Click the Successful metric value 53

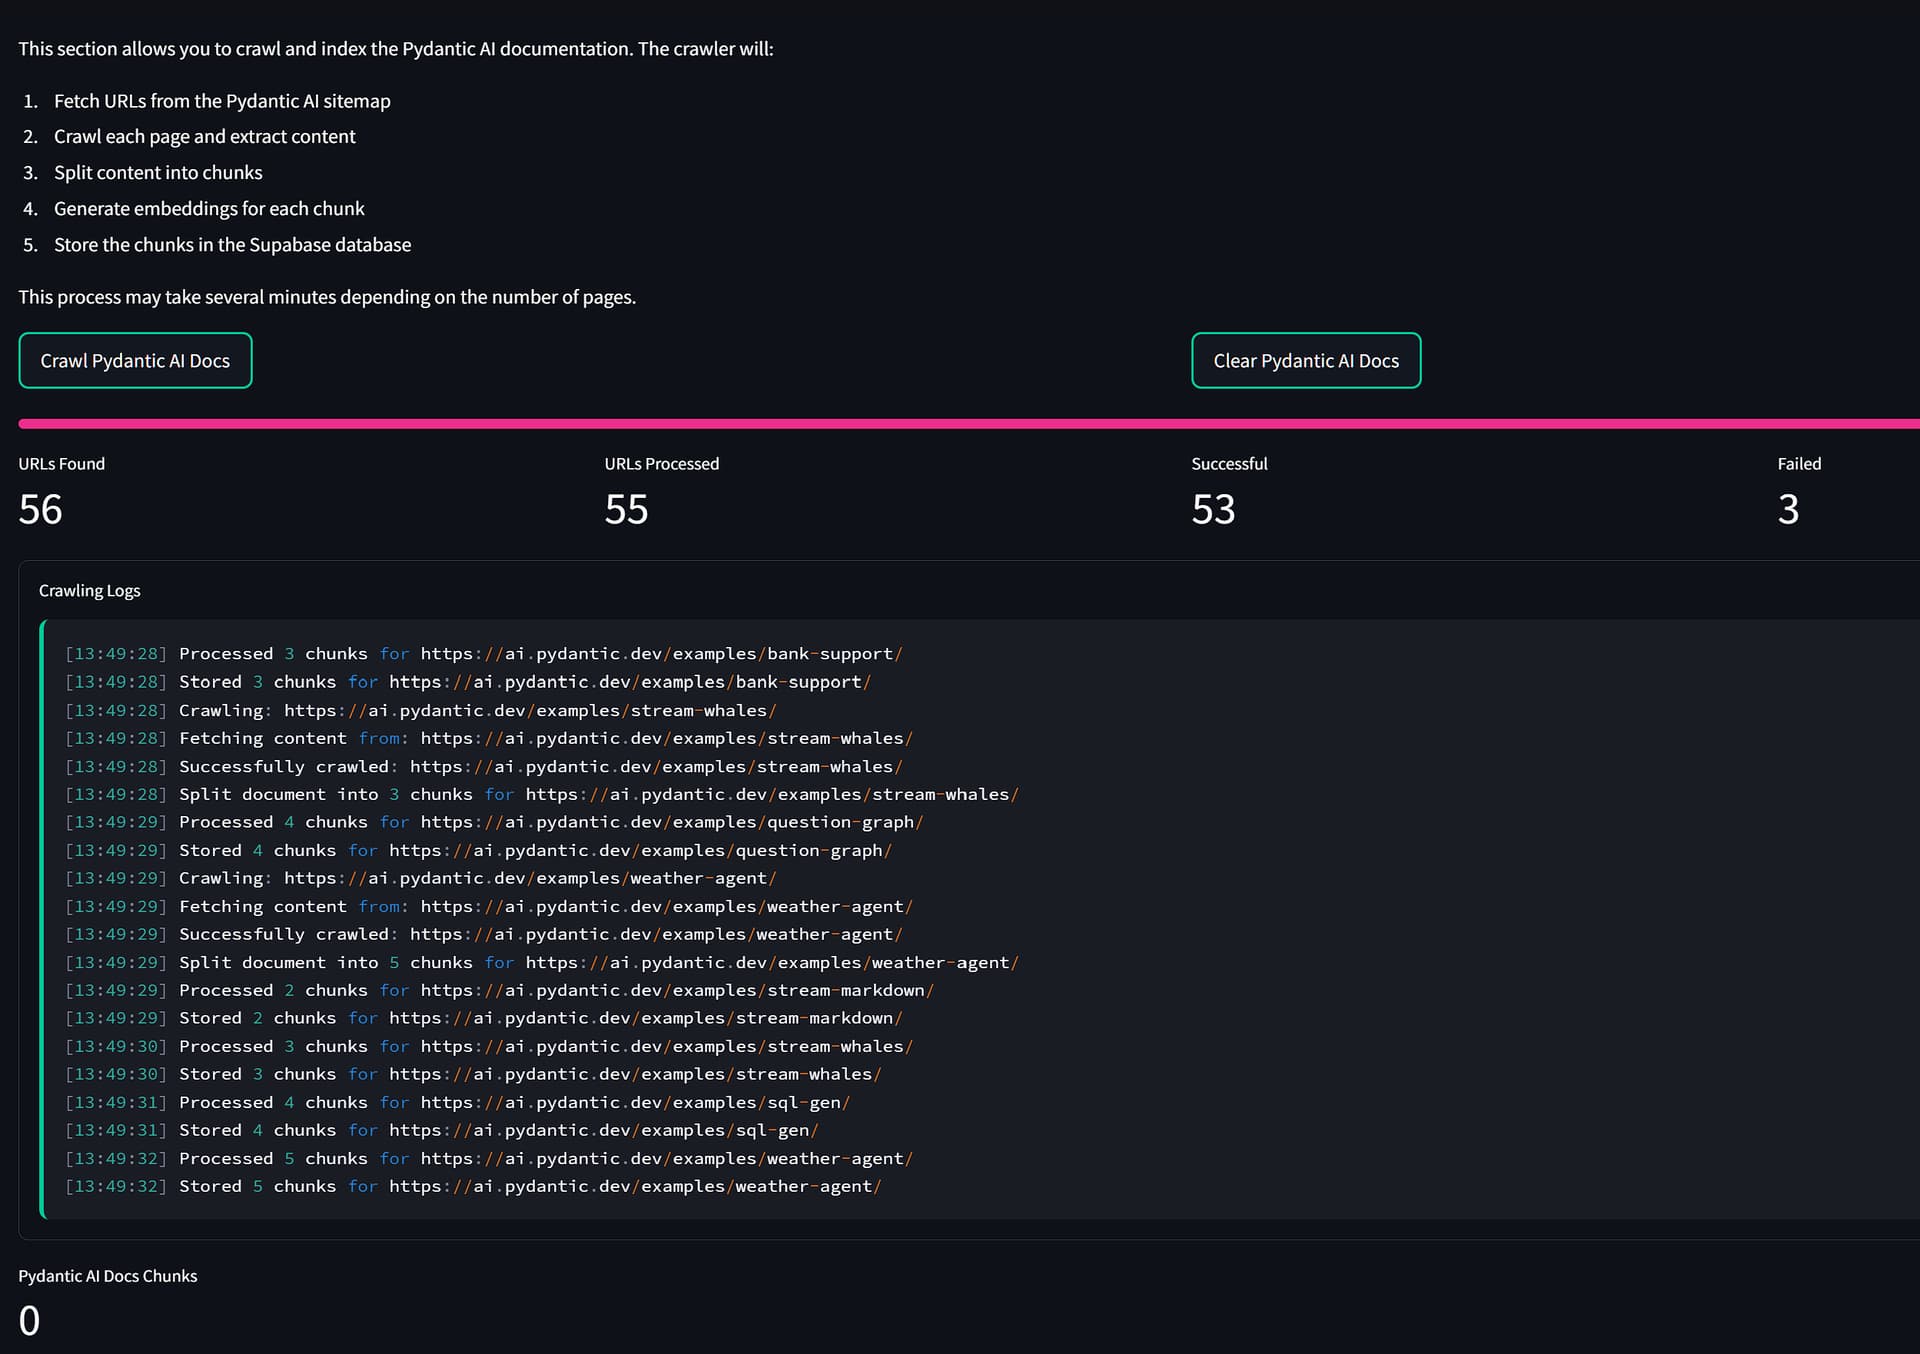point(1214,509)
